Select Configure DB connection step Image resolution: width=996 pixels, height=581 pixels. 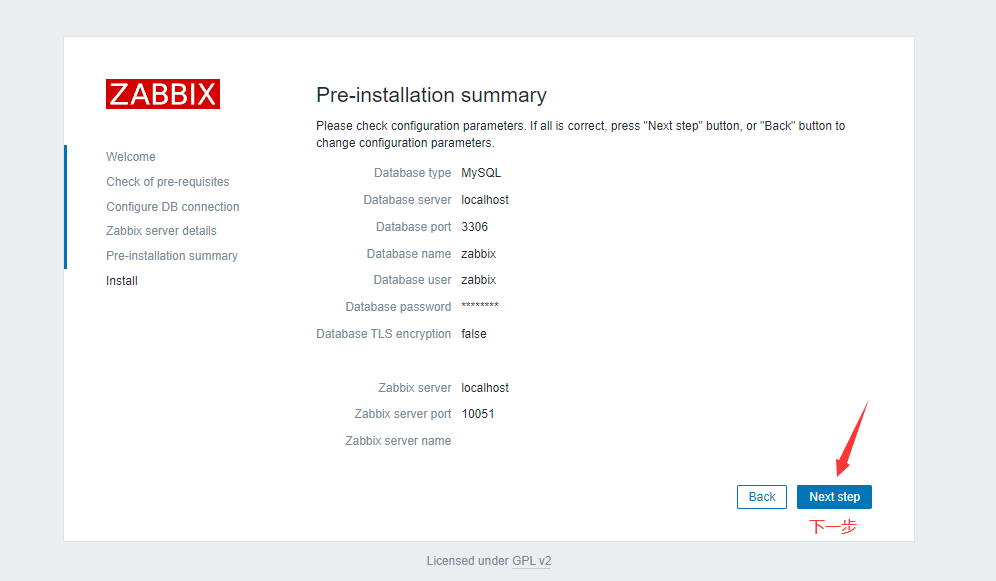tap(173, 206)
